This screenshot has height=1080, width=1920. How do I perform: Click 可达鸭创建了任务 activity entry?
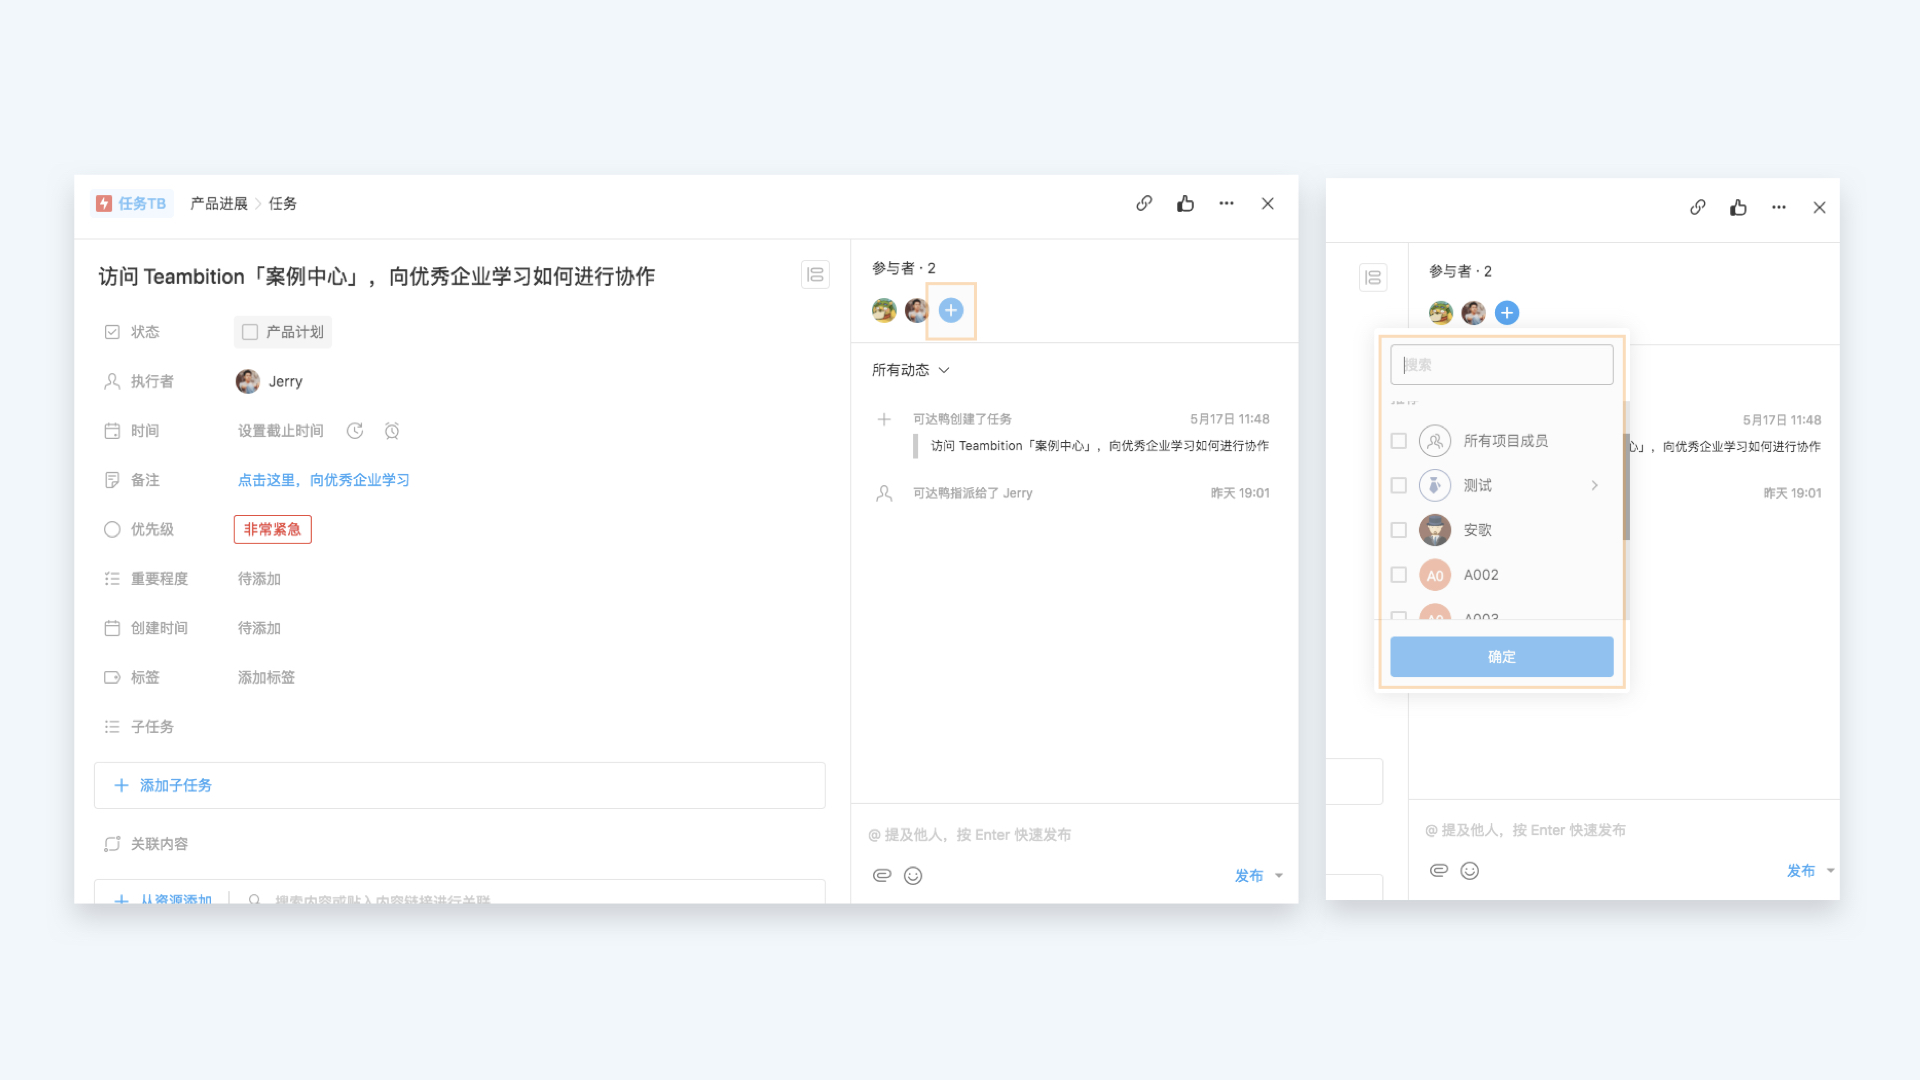[962, 419]
